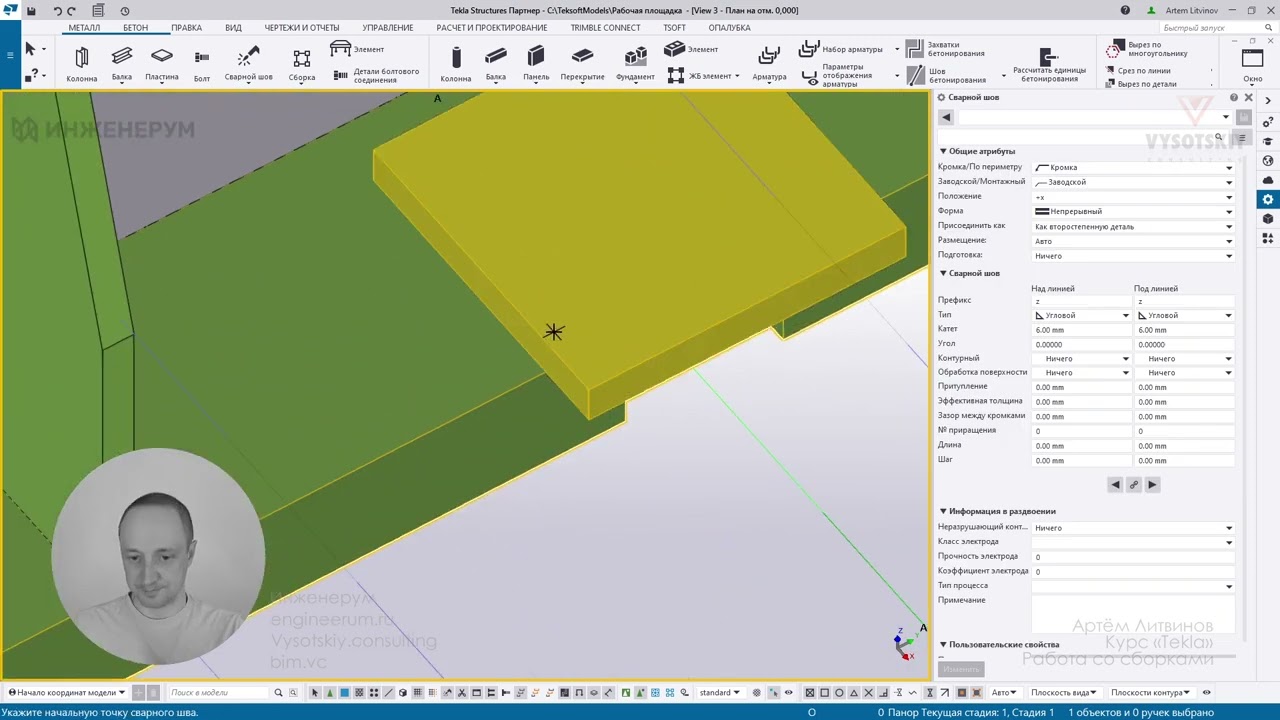
Task: Toggle the eye icon beside standard filter
Action: pos(788,692)
